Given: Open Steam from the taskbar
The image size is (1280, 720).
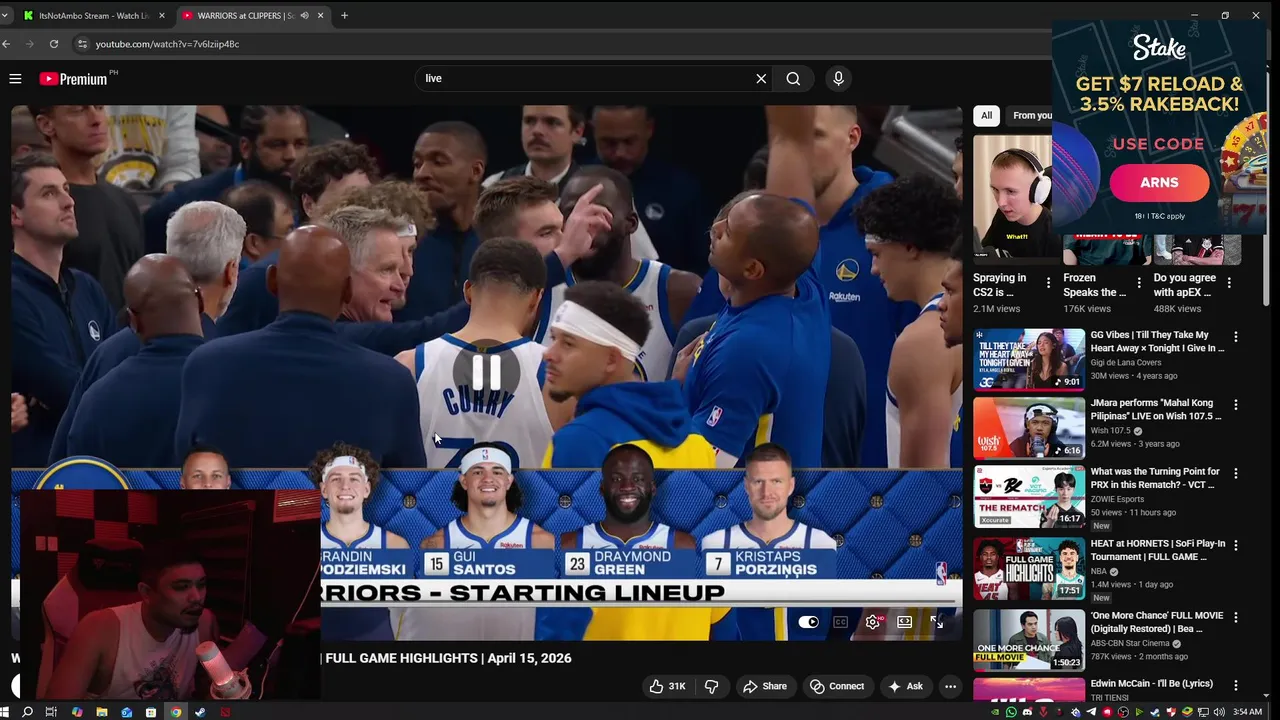Looking at the screenshot, I should [200, 712].
